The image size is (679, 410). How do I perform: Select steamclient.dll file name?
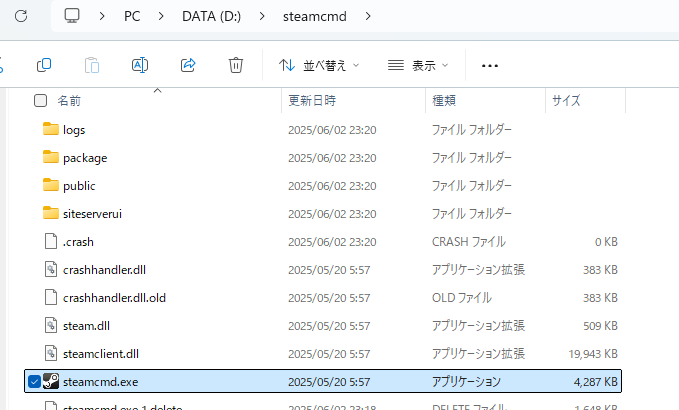[x=101, y=354]
